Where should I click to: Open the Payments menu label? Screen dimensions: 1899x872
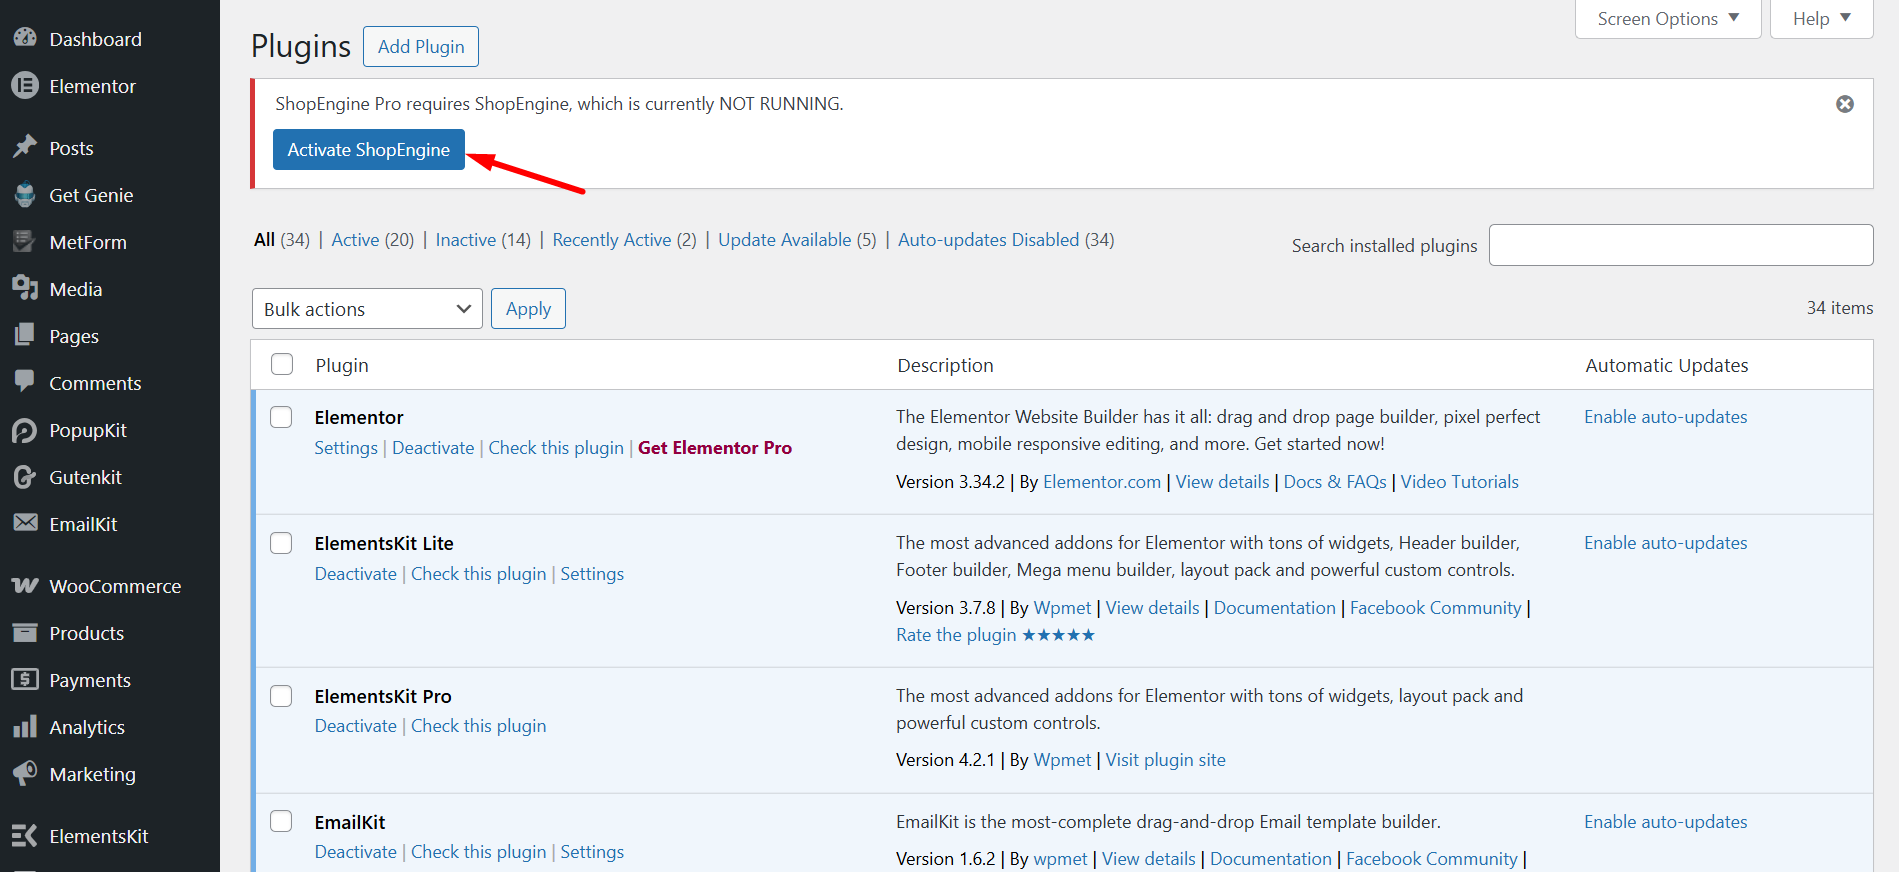tap(90, 680)
